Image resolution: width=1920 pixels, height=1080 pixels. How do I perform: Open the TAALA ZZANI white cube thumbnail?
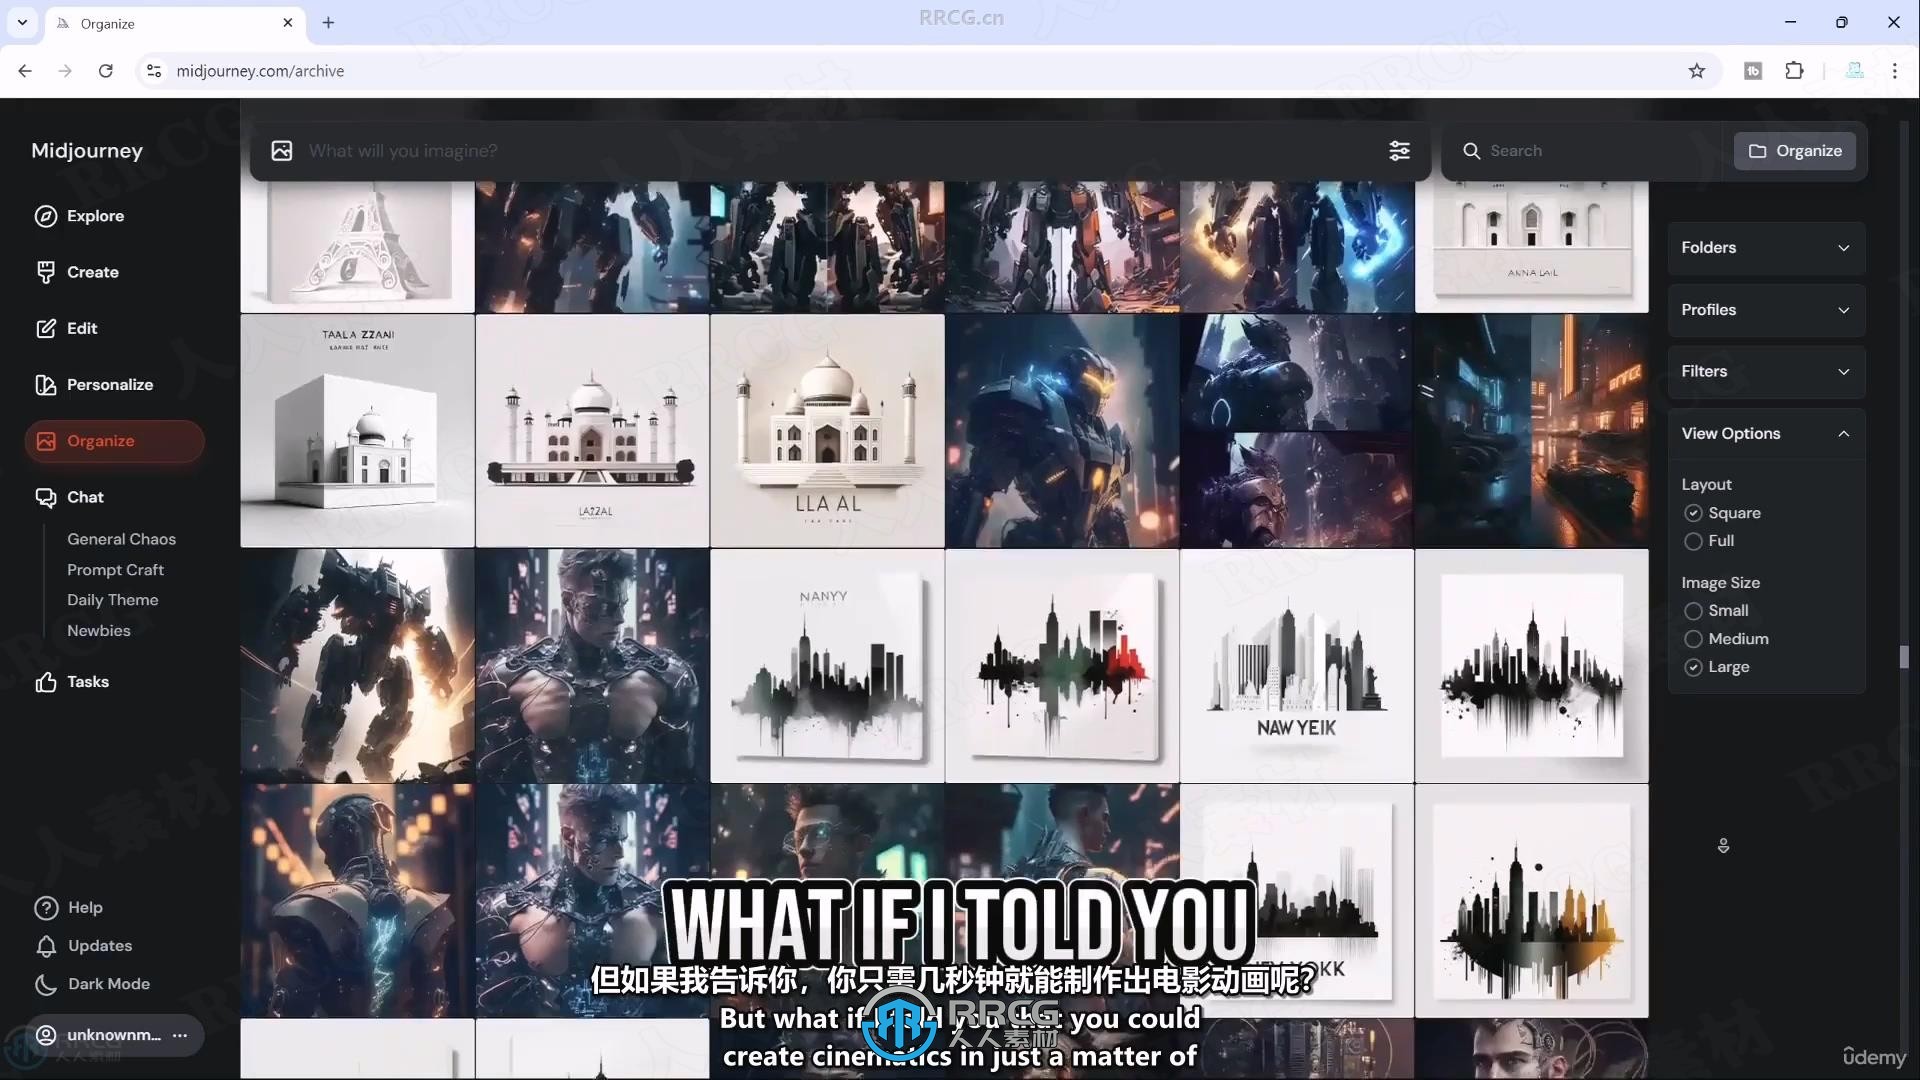pyautogui.click(x=357, y=431)
